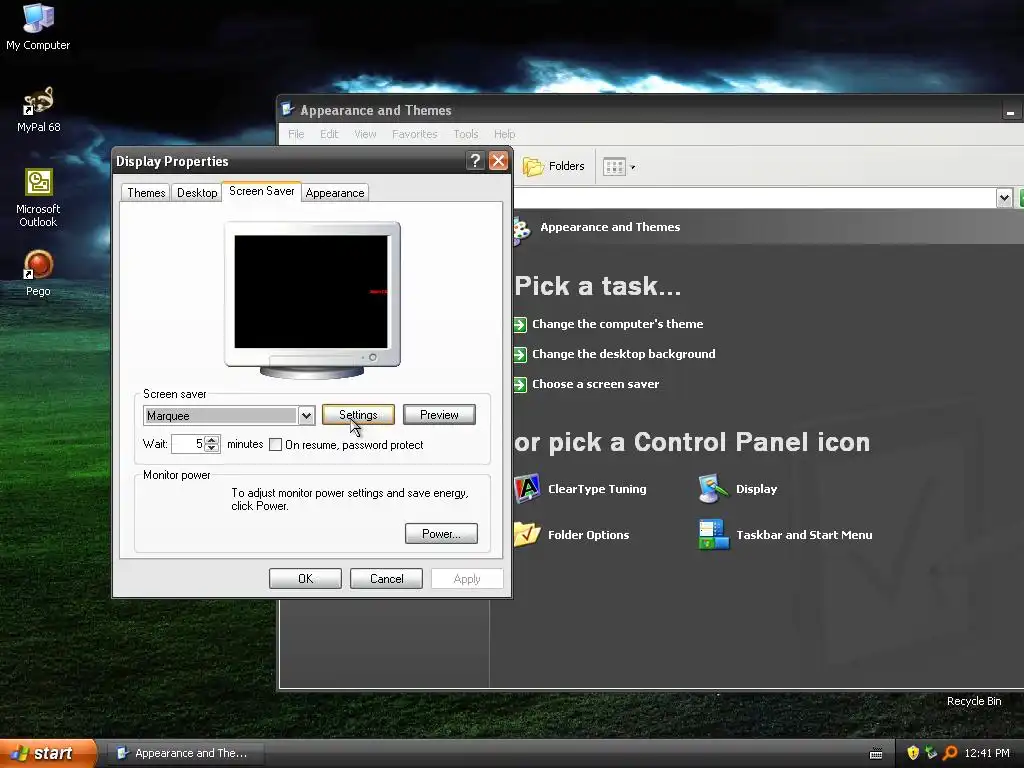Open the Edit menu
1024x768 pixels.
329,134
